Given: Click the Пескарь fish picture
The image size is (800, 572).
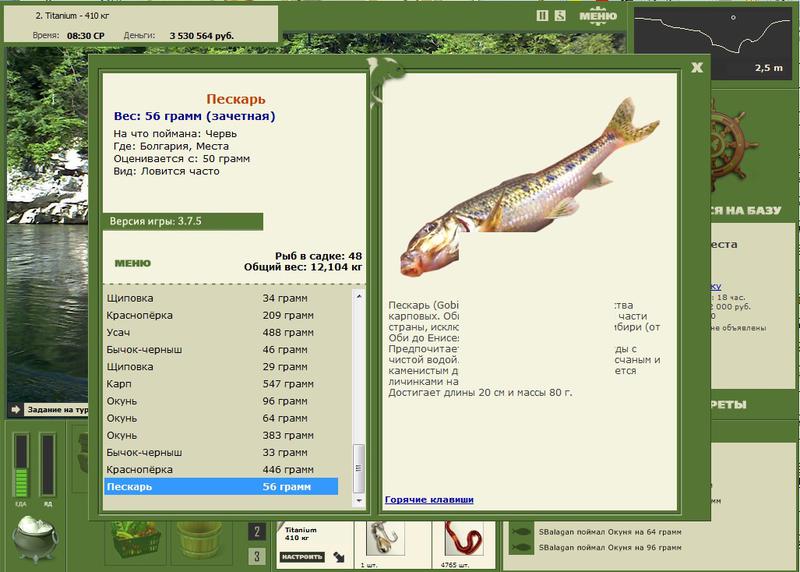Looking at the screenshot, I should click(530, 188).
